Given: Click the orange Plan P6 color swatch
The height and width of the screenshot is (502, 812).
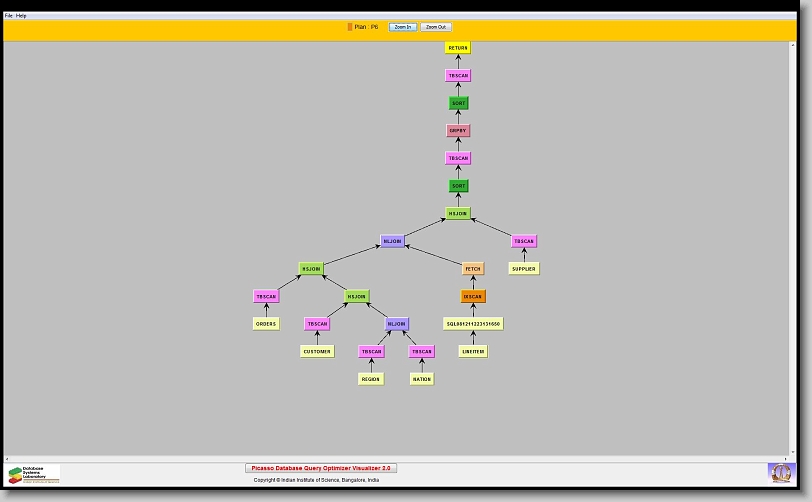Looking at the screenshot, I should click(x=350, y=27).
